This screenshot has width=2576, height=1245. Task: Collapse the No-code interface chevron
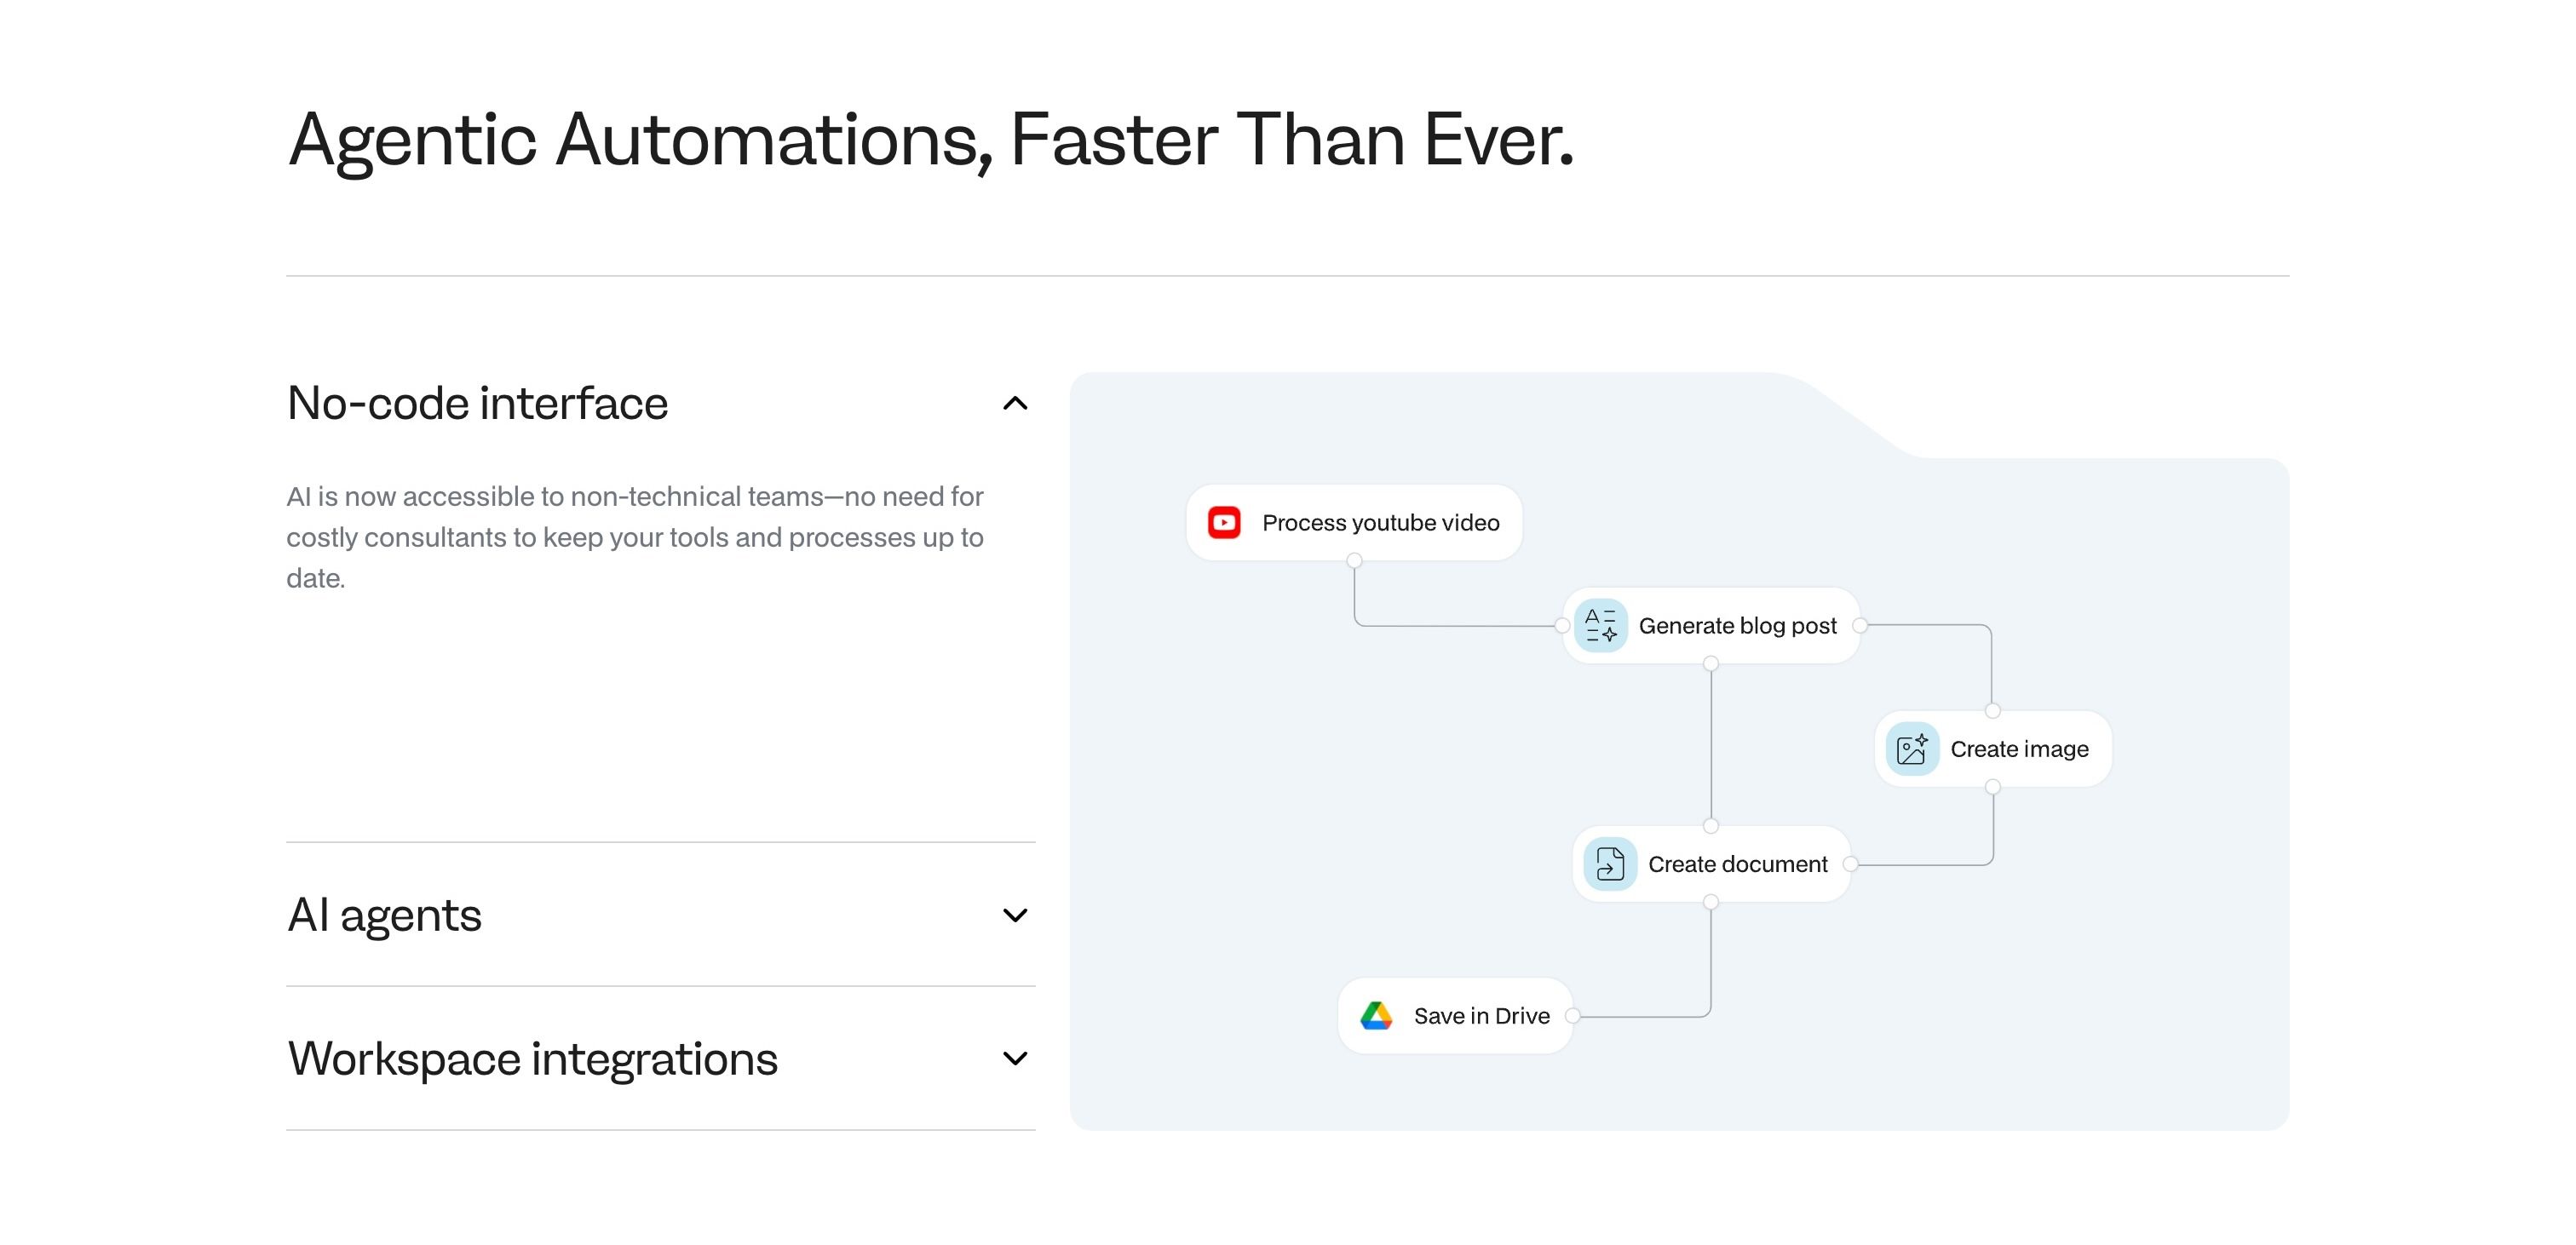[x=1015, y=403]
